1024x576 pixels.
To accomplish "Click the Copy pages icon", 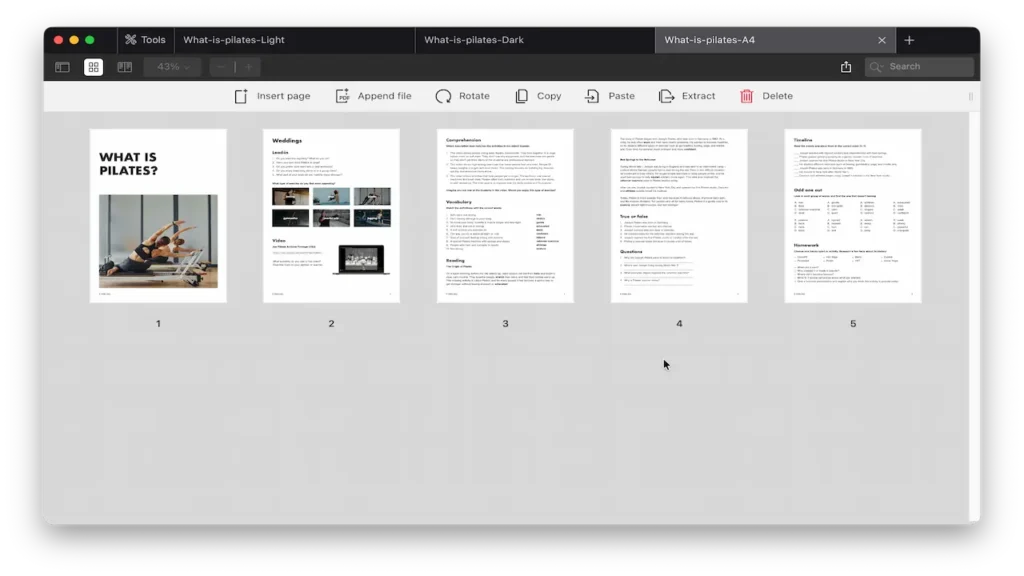I will tap(522, 96).
